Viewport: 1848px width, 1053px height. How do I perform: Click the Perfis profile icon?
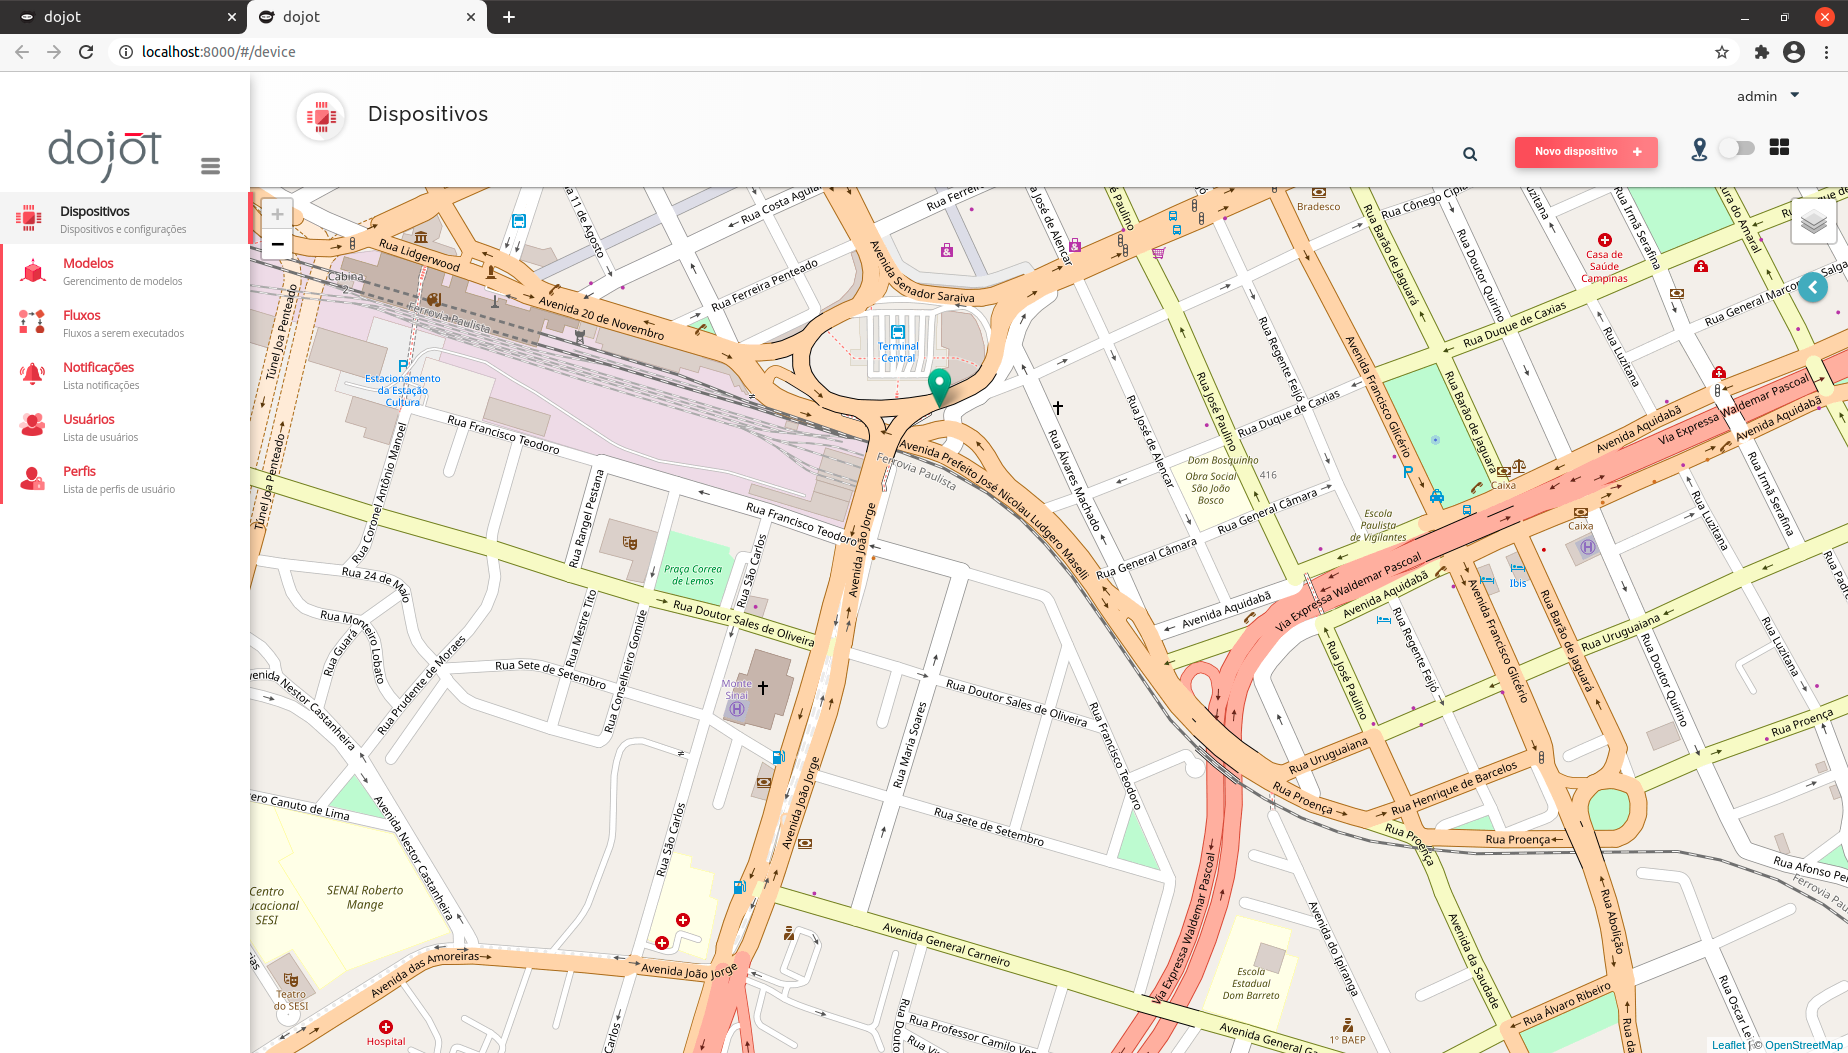pyautogui.click(x=32, y=478)
